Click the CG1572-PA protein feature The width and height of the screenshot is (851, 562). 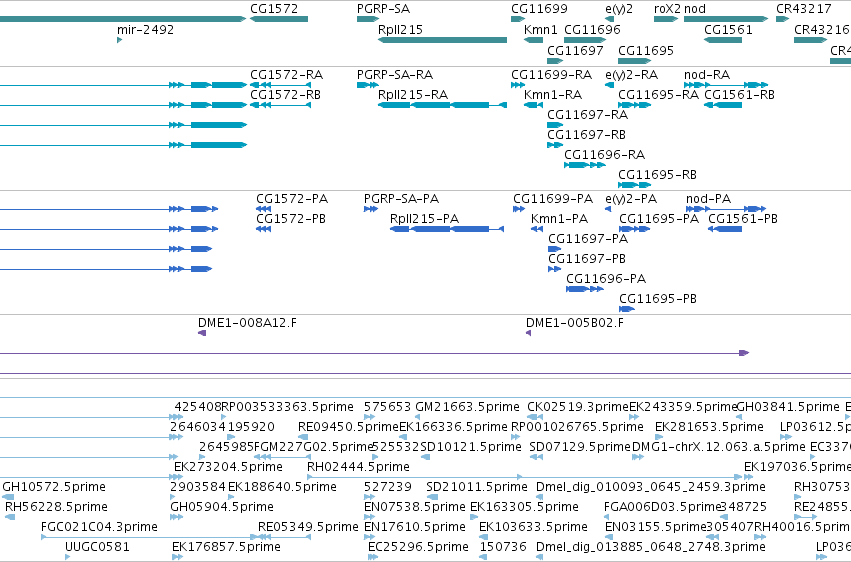(264, 209)
